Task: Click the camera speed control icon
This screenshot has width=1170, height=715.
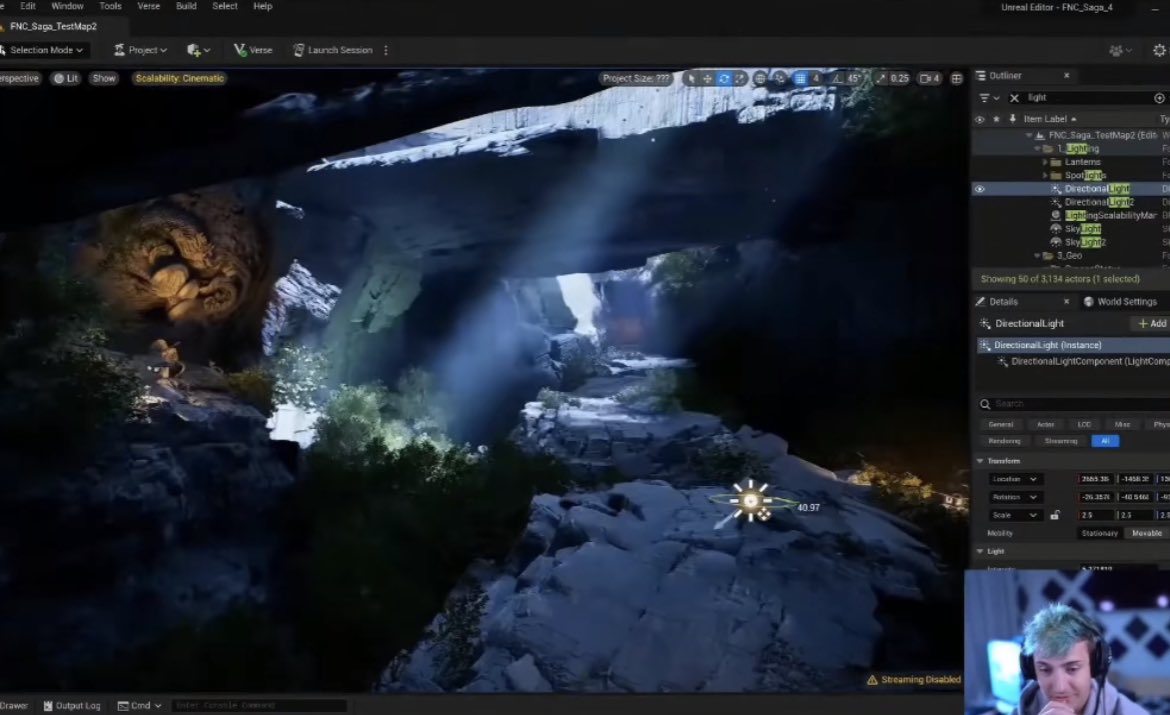Action: coord(925,77)
